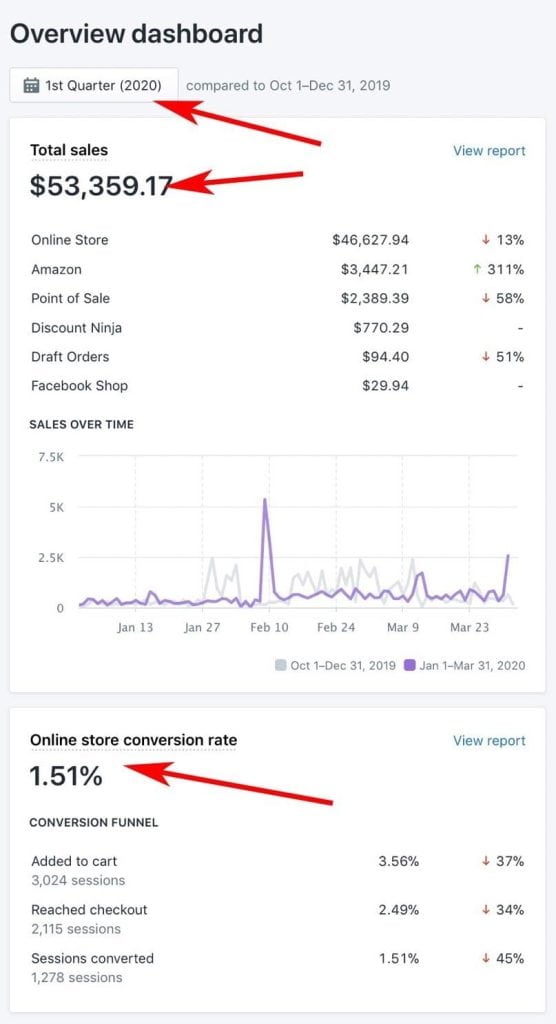The width and height of the screenshot is (556, 1024).
Task: Click the Mar 23 label on chart axis
Action: (469, 628)
